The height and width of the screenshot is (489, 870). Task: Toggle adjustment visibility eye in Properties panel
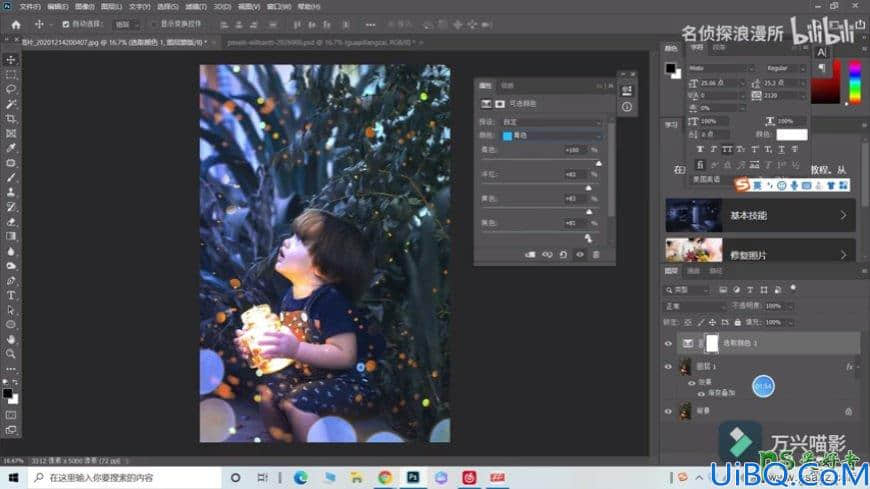click(x=580, y=254)
